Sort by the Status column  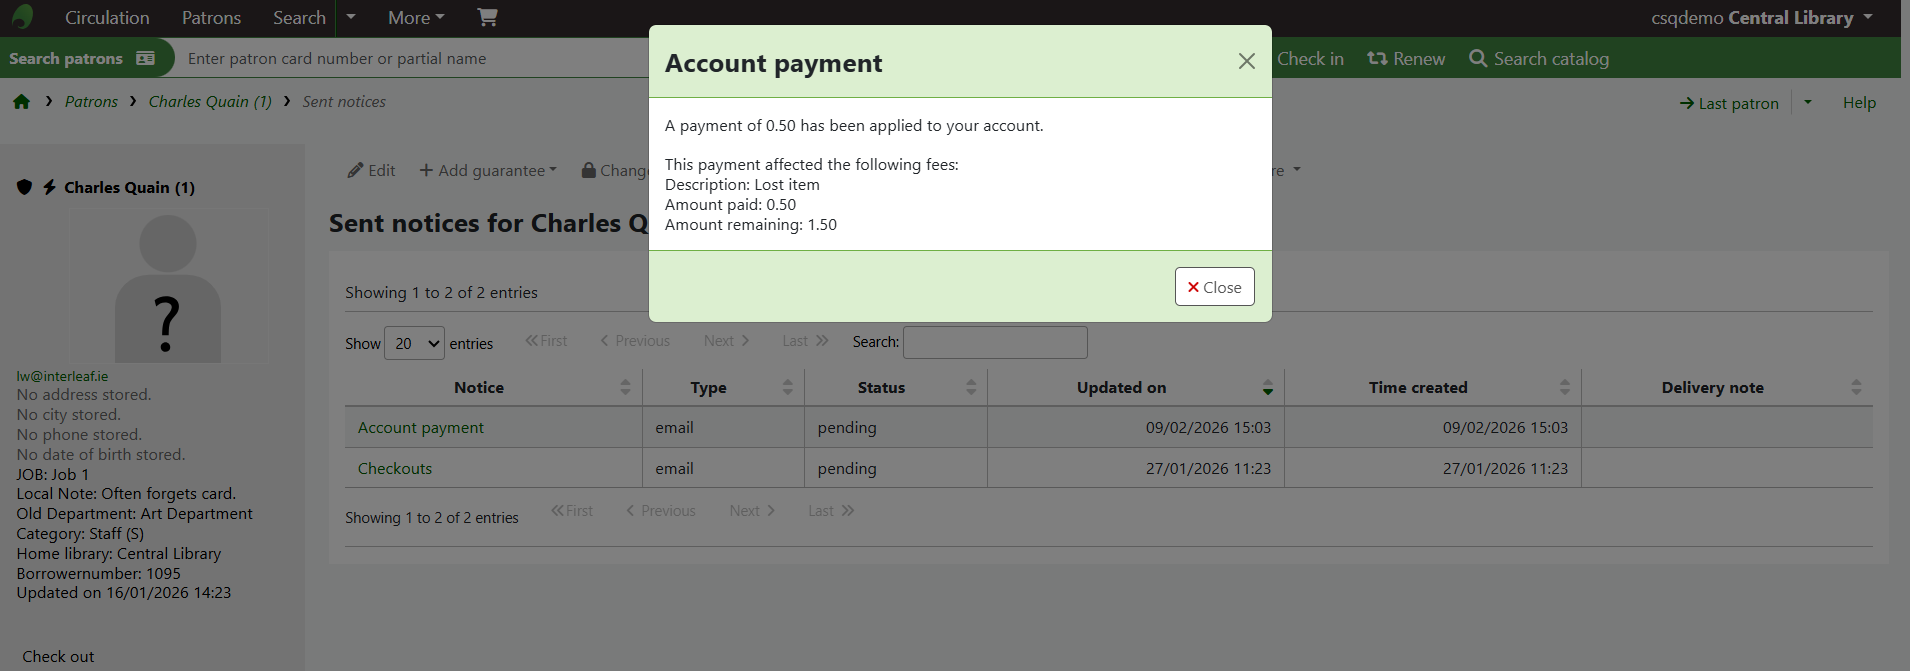coord(895,387)
